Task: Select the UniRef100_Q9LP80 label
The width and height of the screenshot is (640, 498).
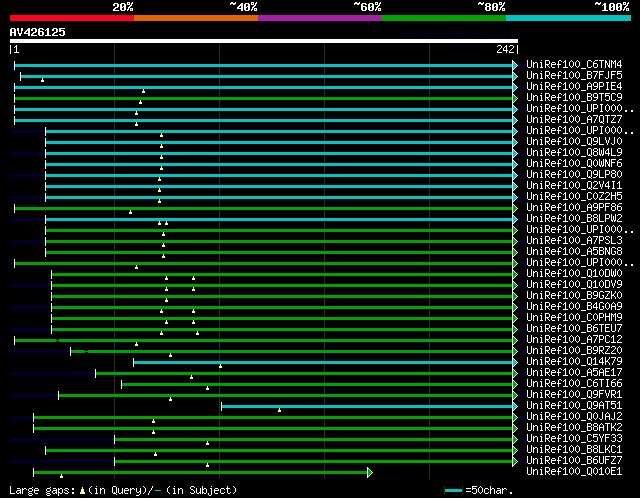Action: tap(574, 175)
